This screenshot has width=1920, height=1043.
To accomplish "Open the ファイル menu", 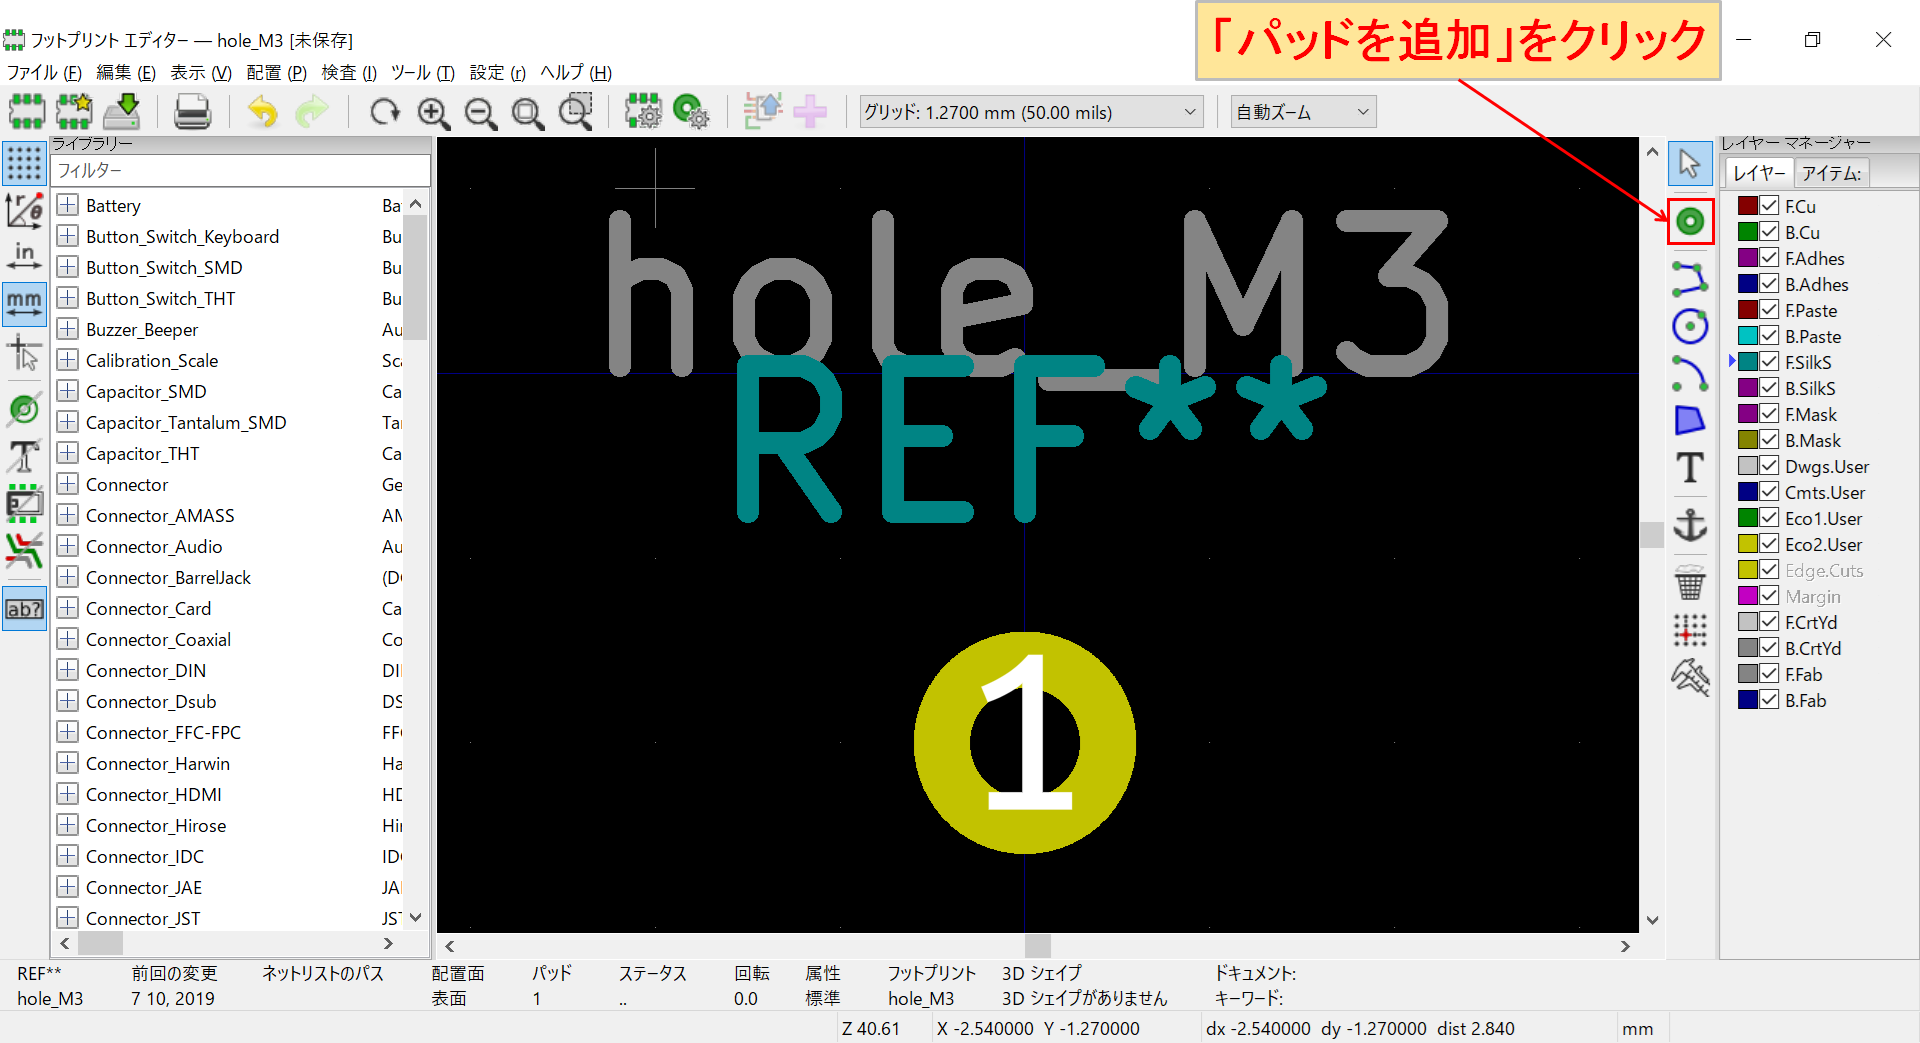I will tap(44, 72).
